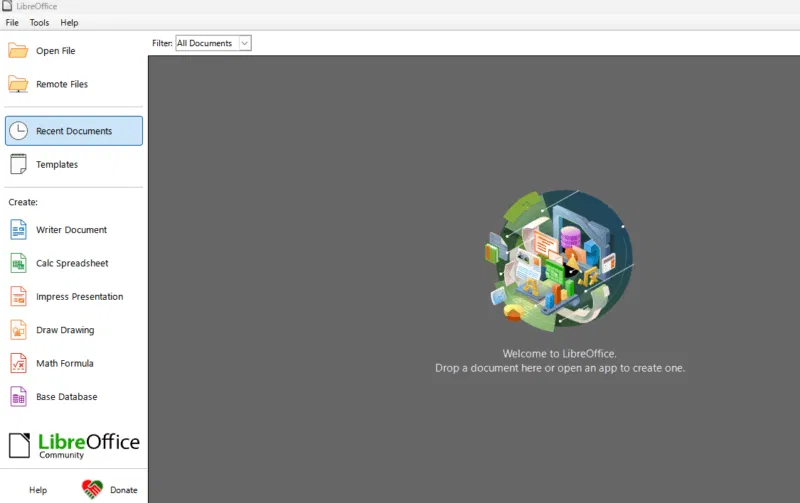Click the Remote Files folder icon

coord(18,84)
